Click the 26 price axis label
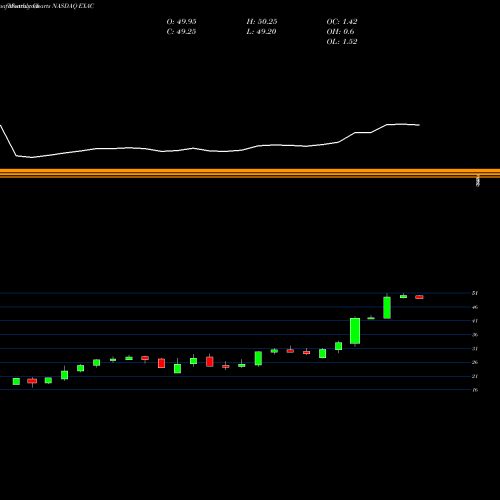The height and width of the screenshot is (500, 500). [x=475, y=362]
